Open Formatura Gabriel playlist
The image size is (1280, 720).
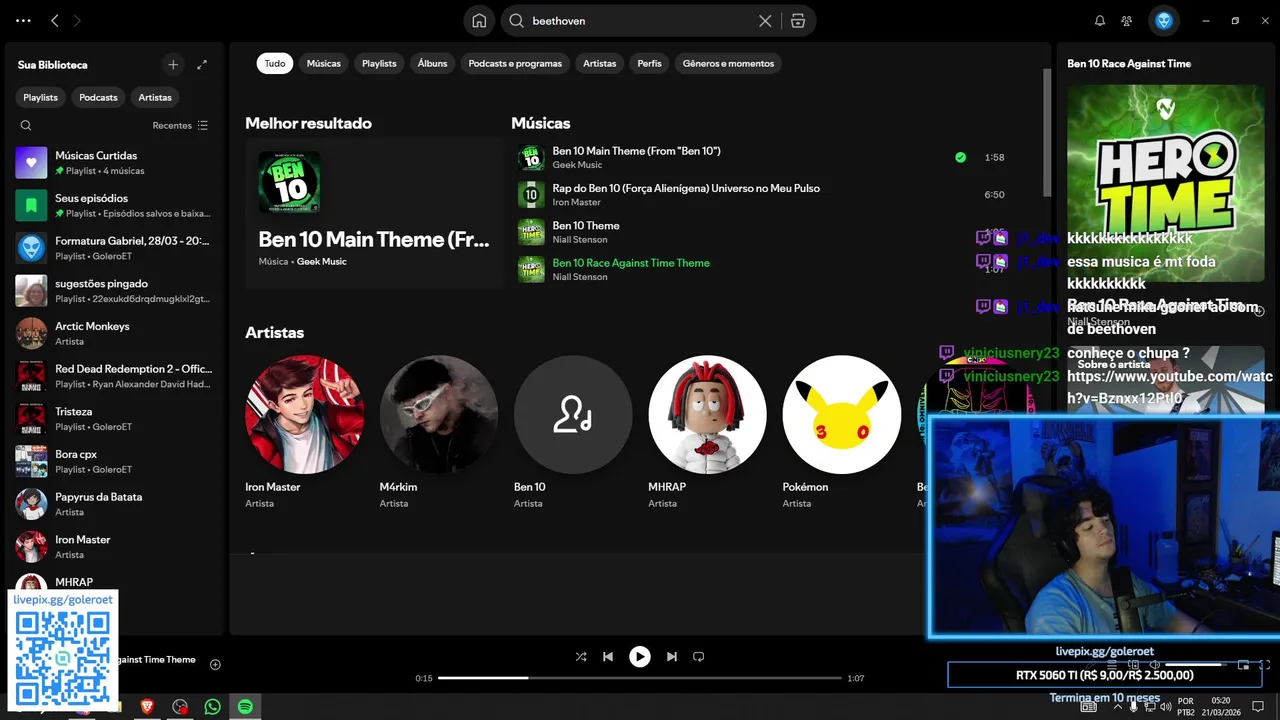[114, 248]
